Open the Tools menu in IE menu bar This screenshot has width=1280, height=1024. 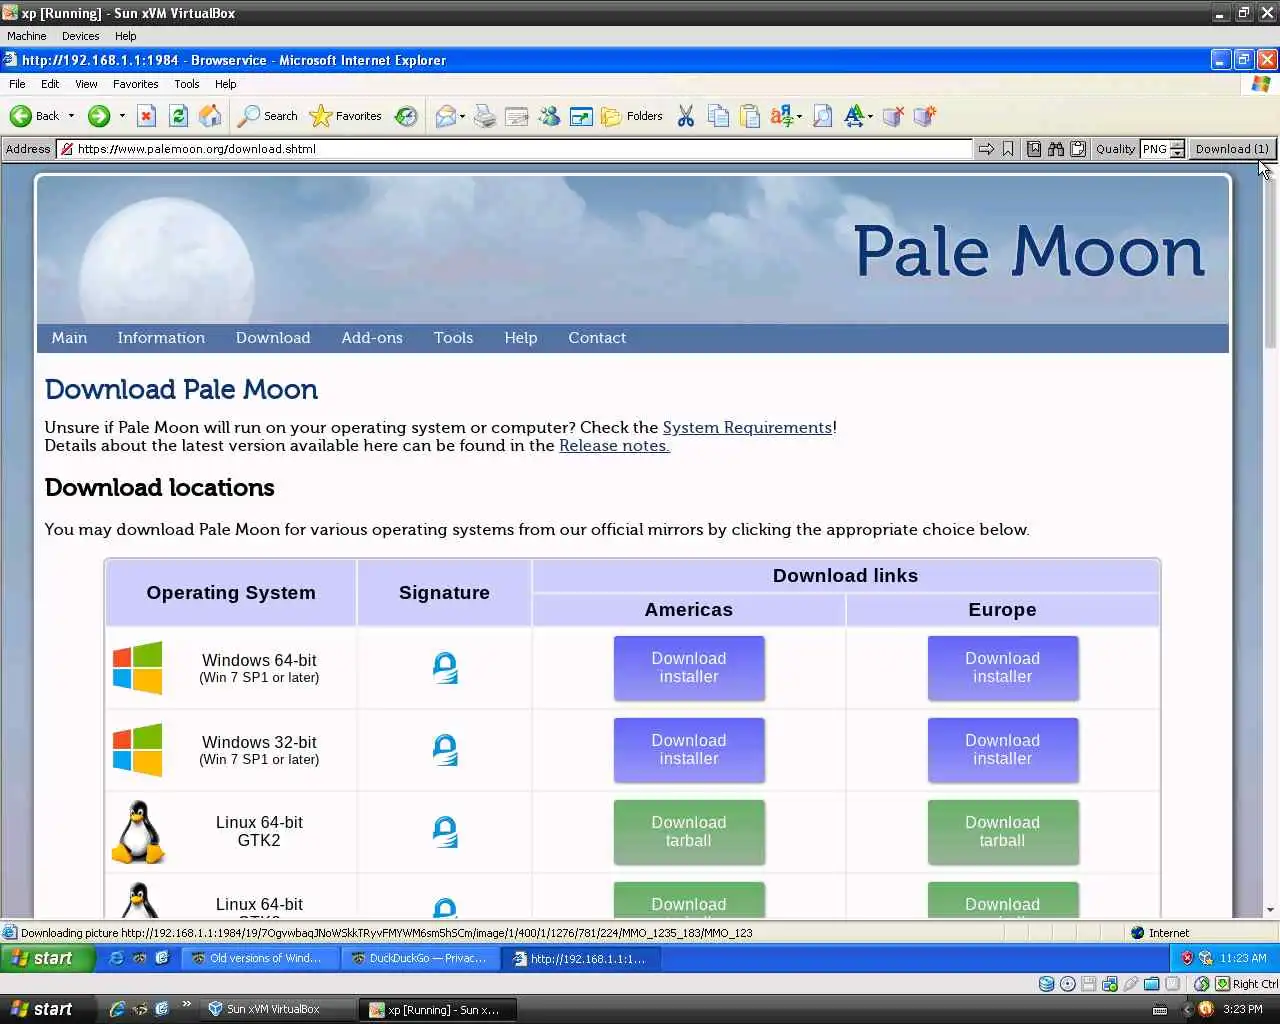pyautogui.click(x=187, y=84)
